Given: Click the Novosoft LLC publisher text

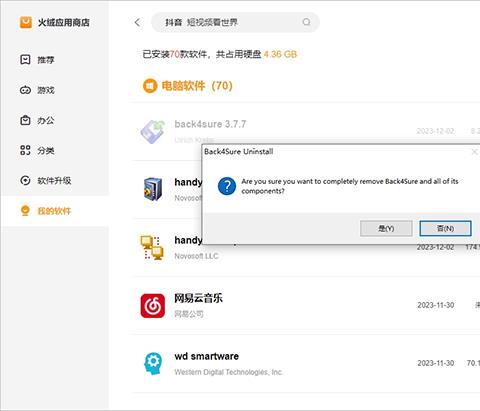Looking at the screenshot, I should [196, 256].
